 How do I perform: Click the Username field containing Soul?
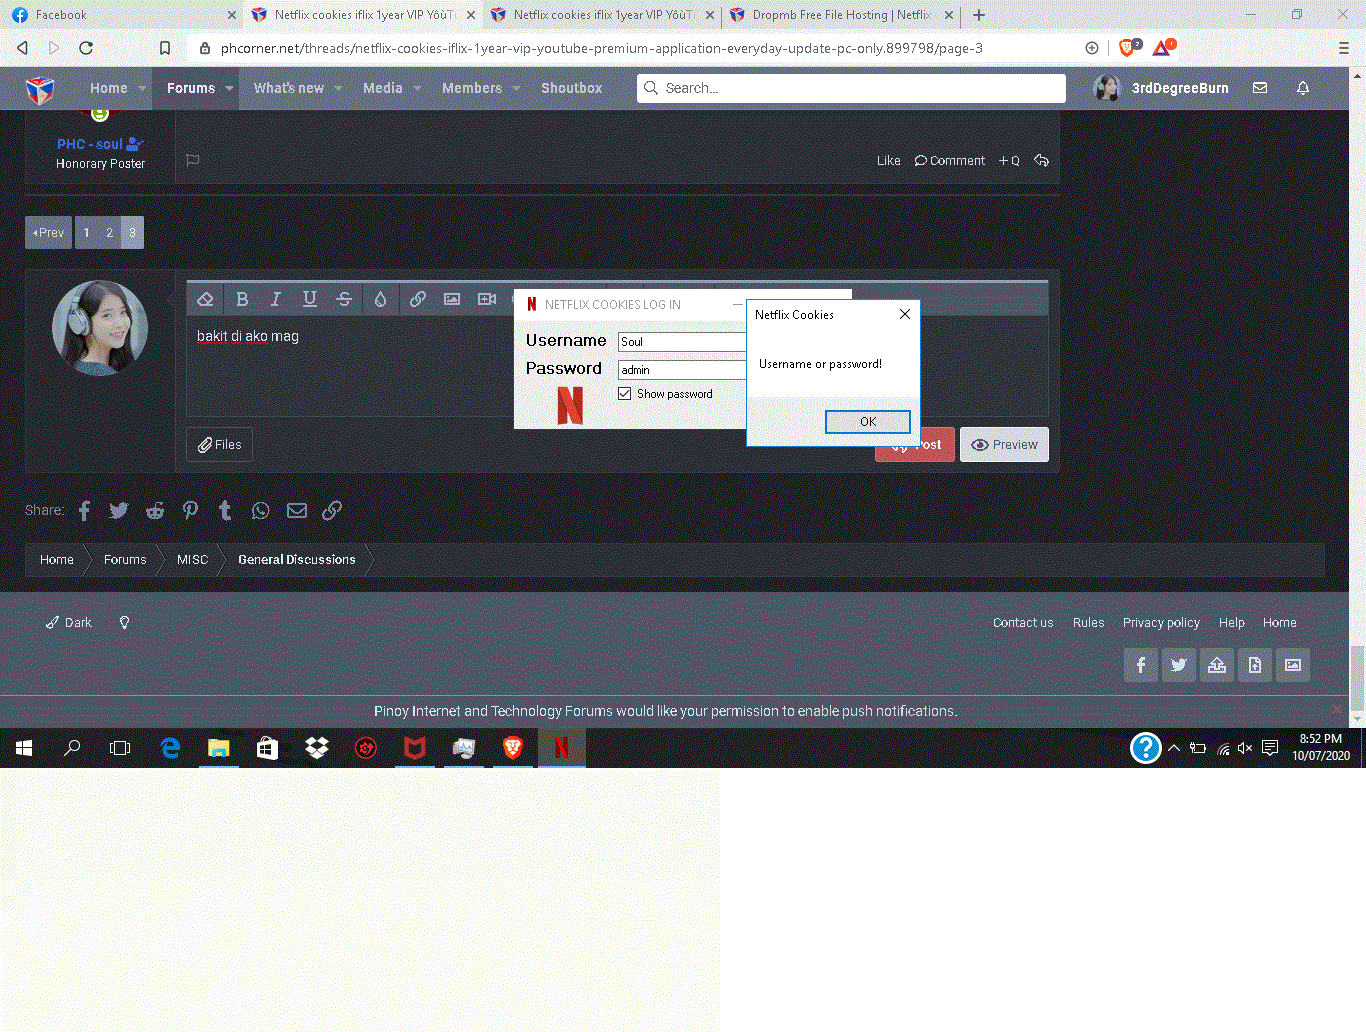coord(683,342)
